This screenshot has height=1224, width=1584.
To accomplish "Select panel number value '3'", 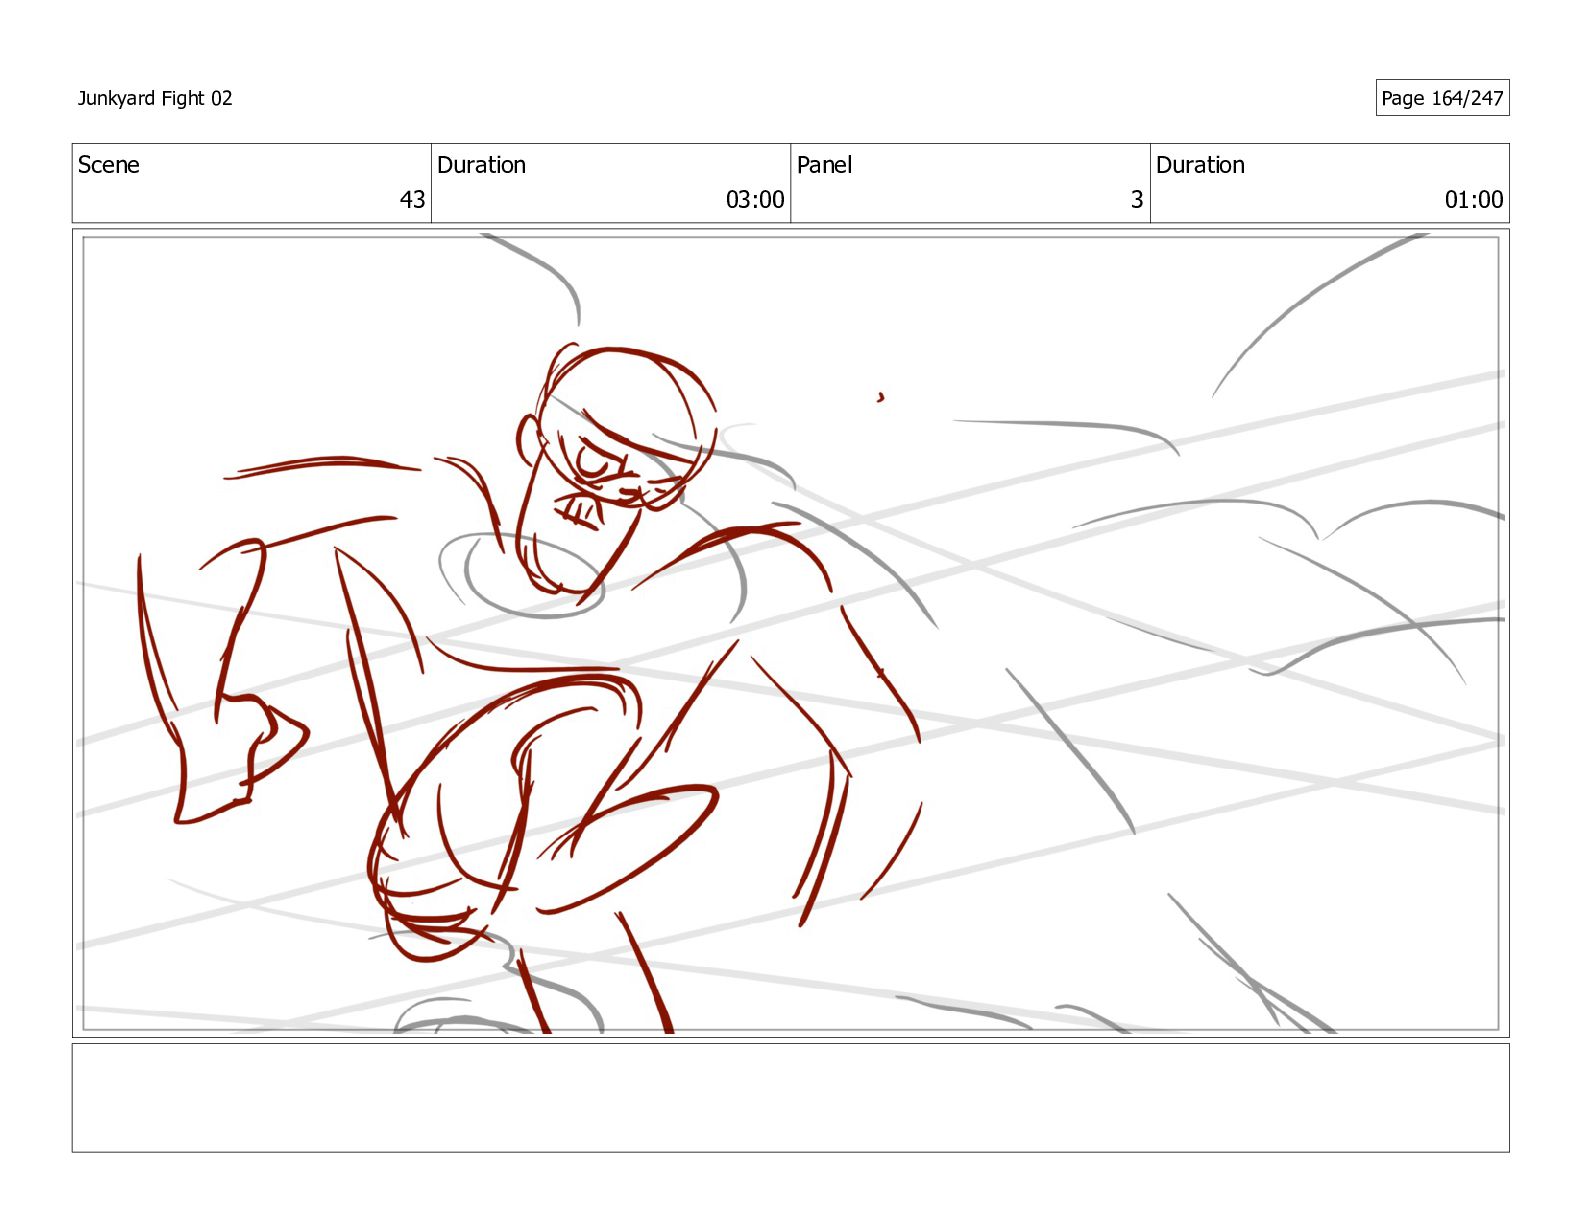I will click(x=1137, y=200).
